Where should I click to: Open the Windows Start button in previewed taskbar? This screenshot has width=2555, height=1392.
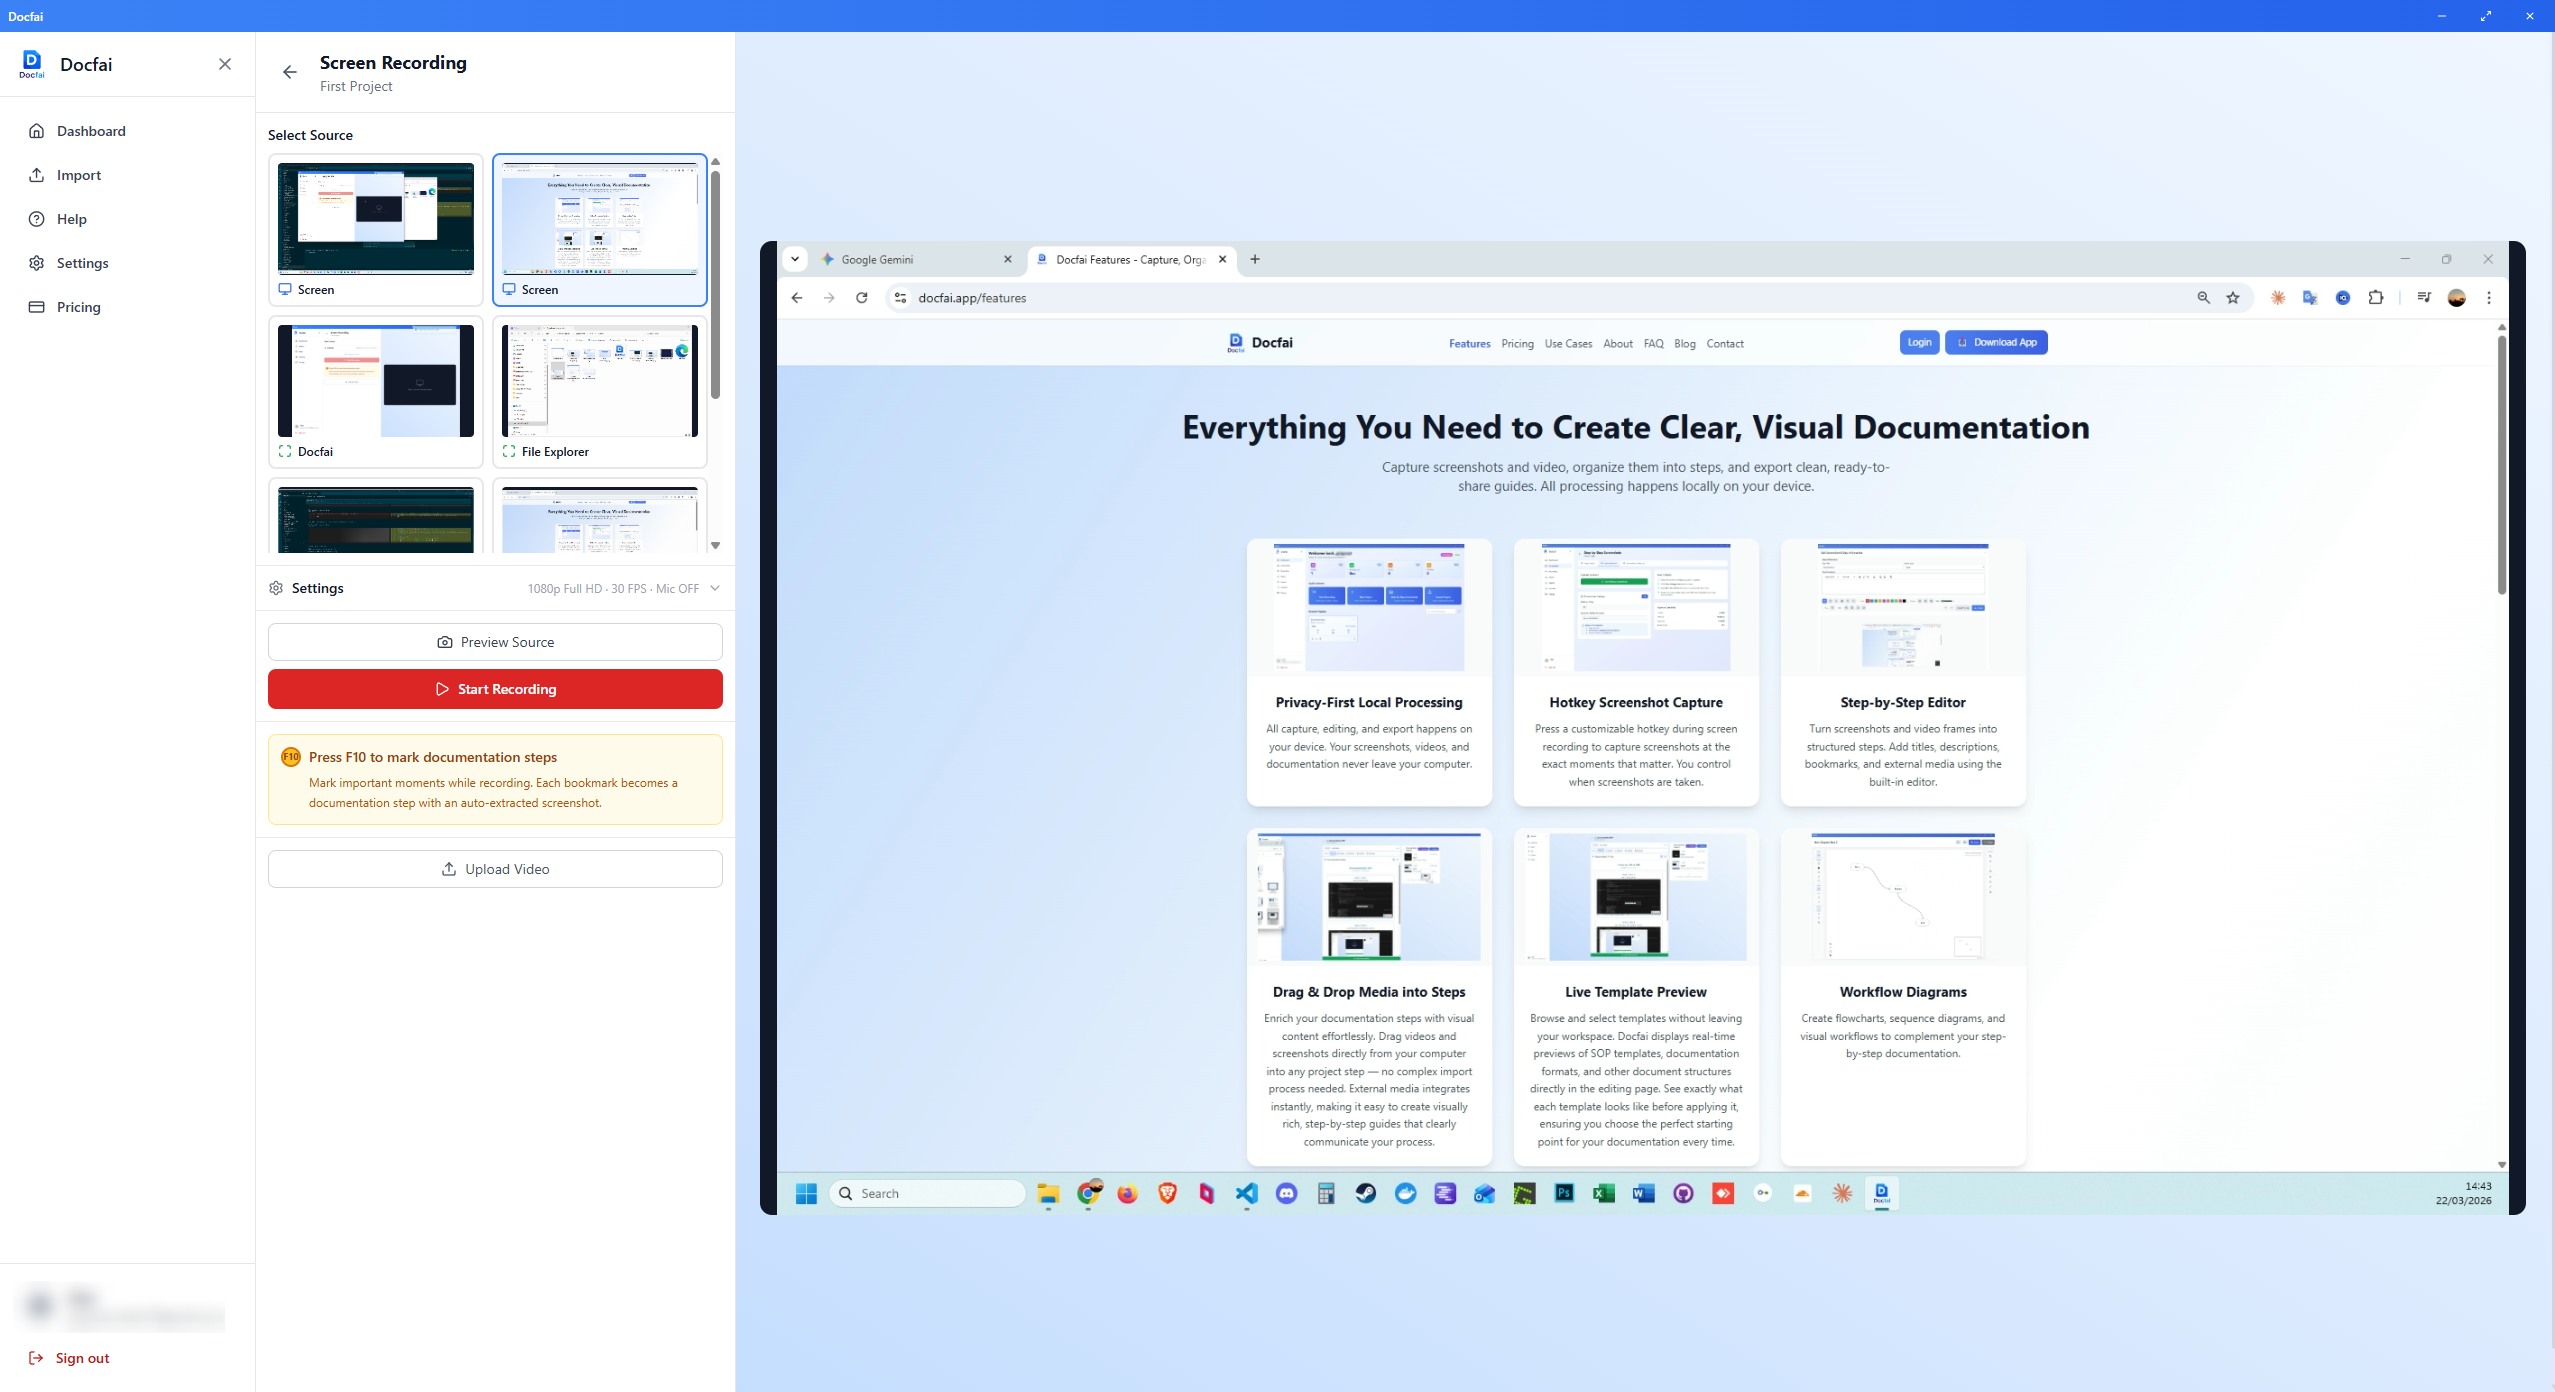[806, 1193]
